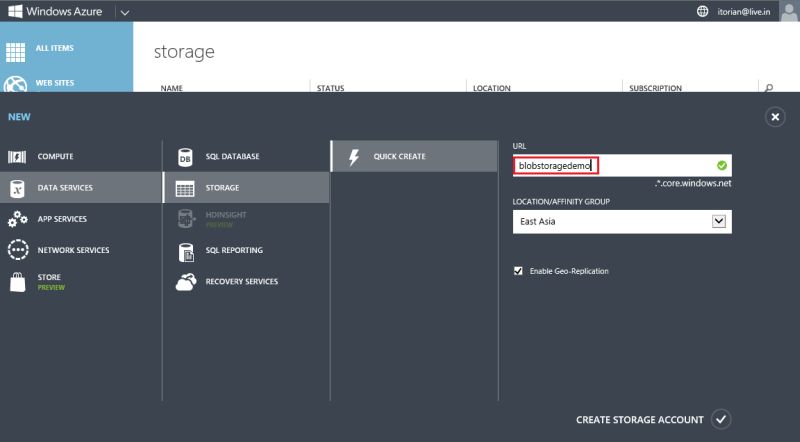
Task: Sort by LOCATION column header
Action: pos(491,88)
